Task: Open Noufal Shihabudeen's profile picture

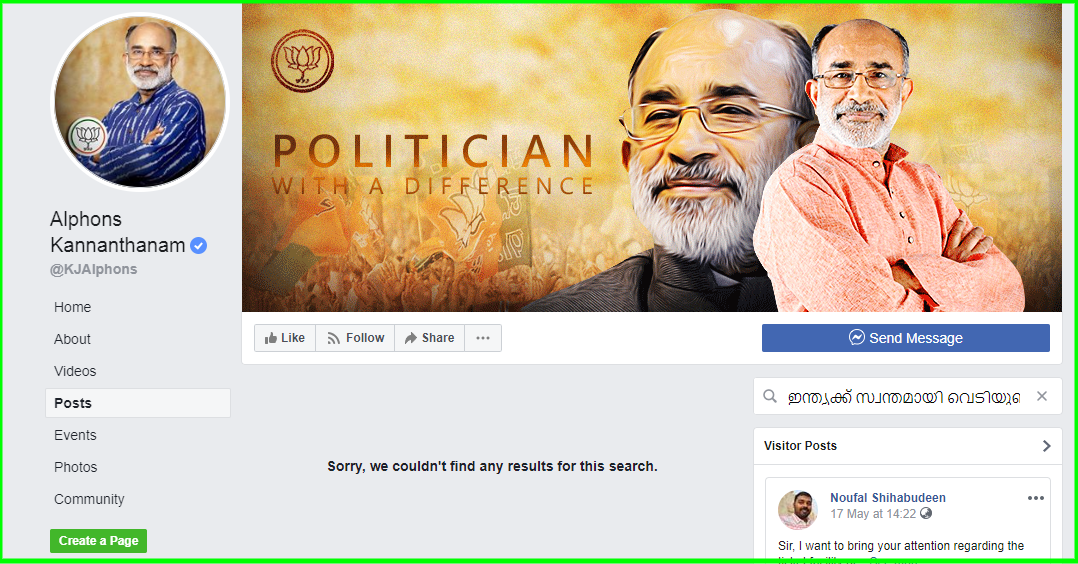Action: coord(798,510)
